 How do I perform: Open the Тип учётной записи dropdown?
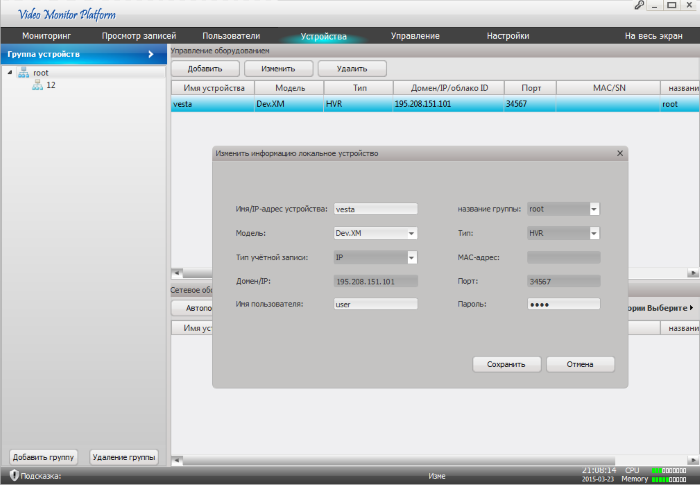[411, 257]
